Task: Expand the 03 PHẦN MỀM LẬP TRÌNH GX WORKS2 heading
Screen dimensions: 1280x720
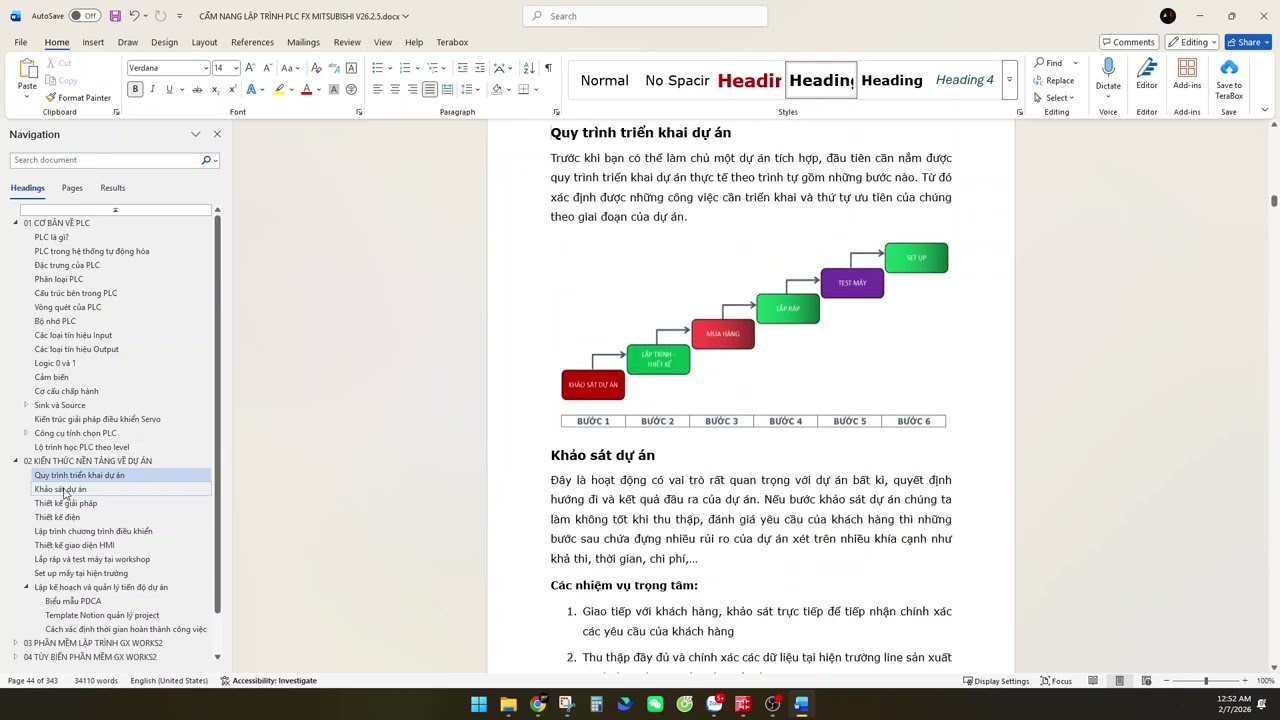Action: [x=15, y=643]
